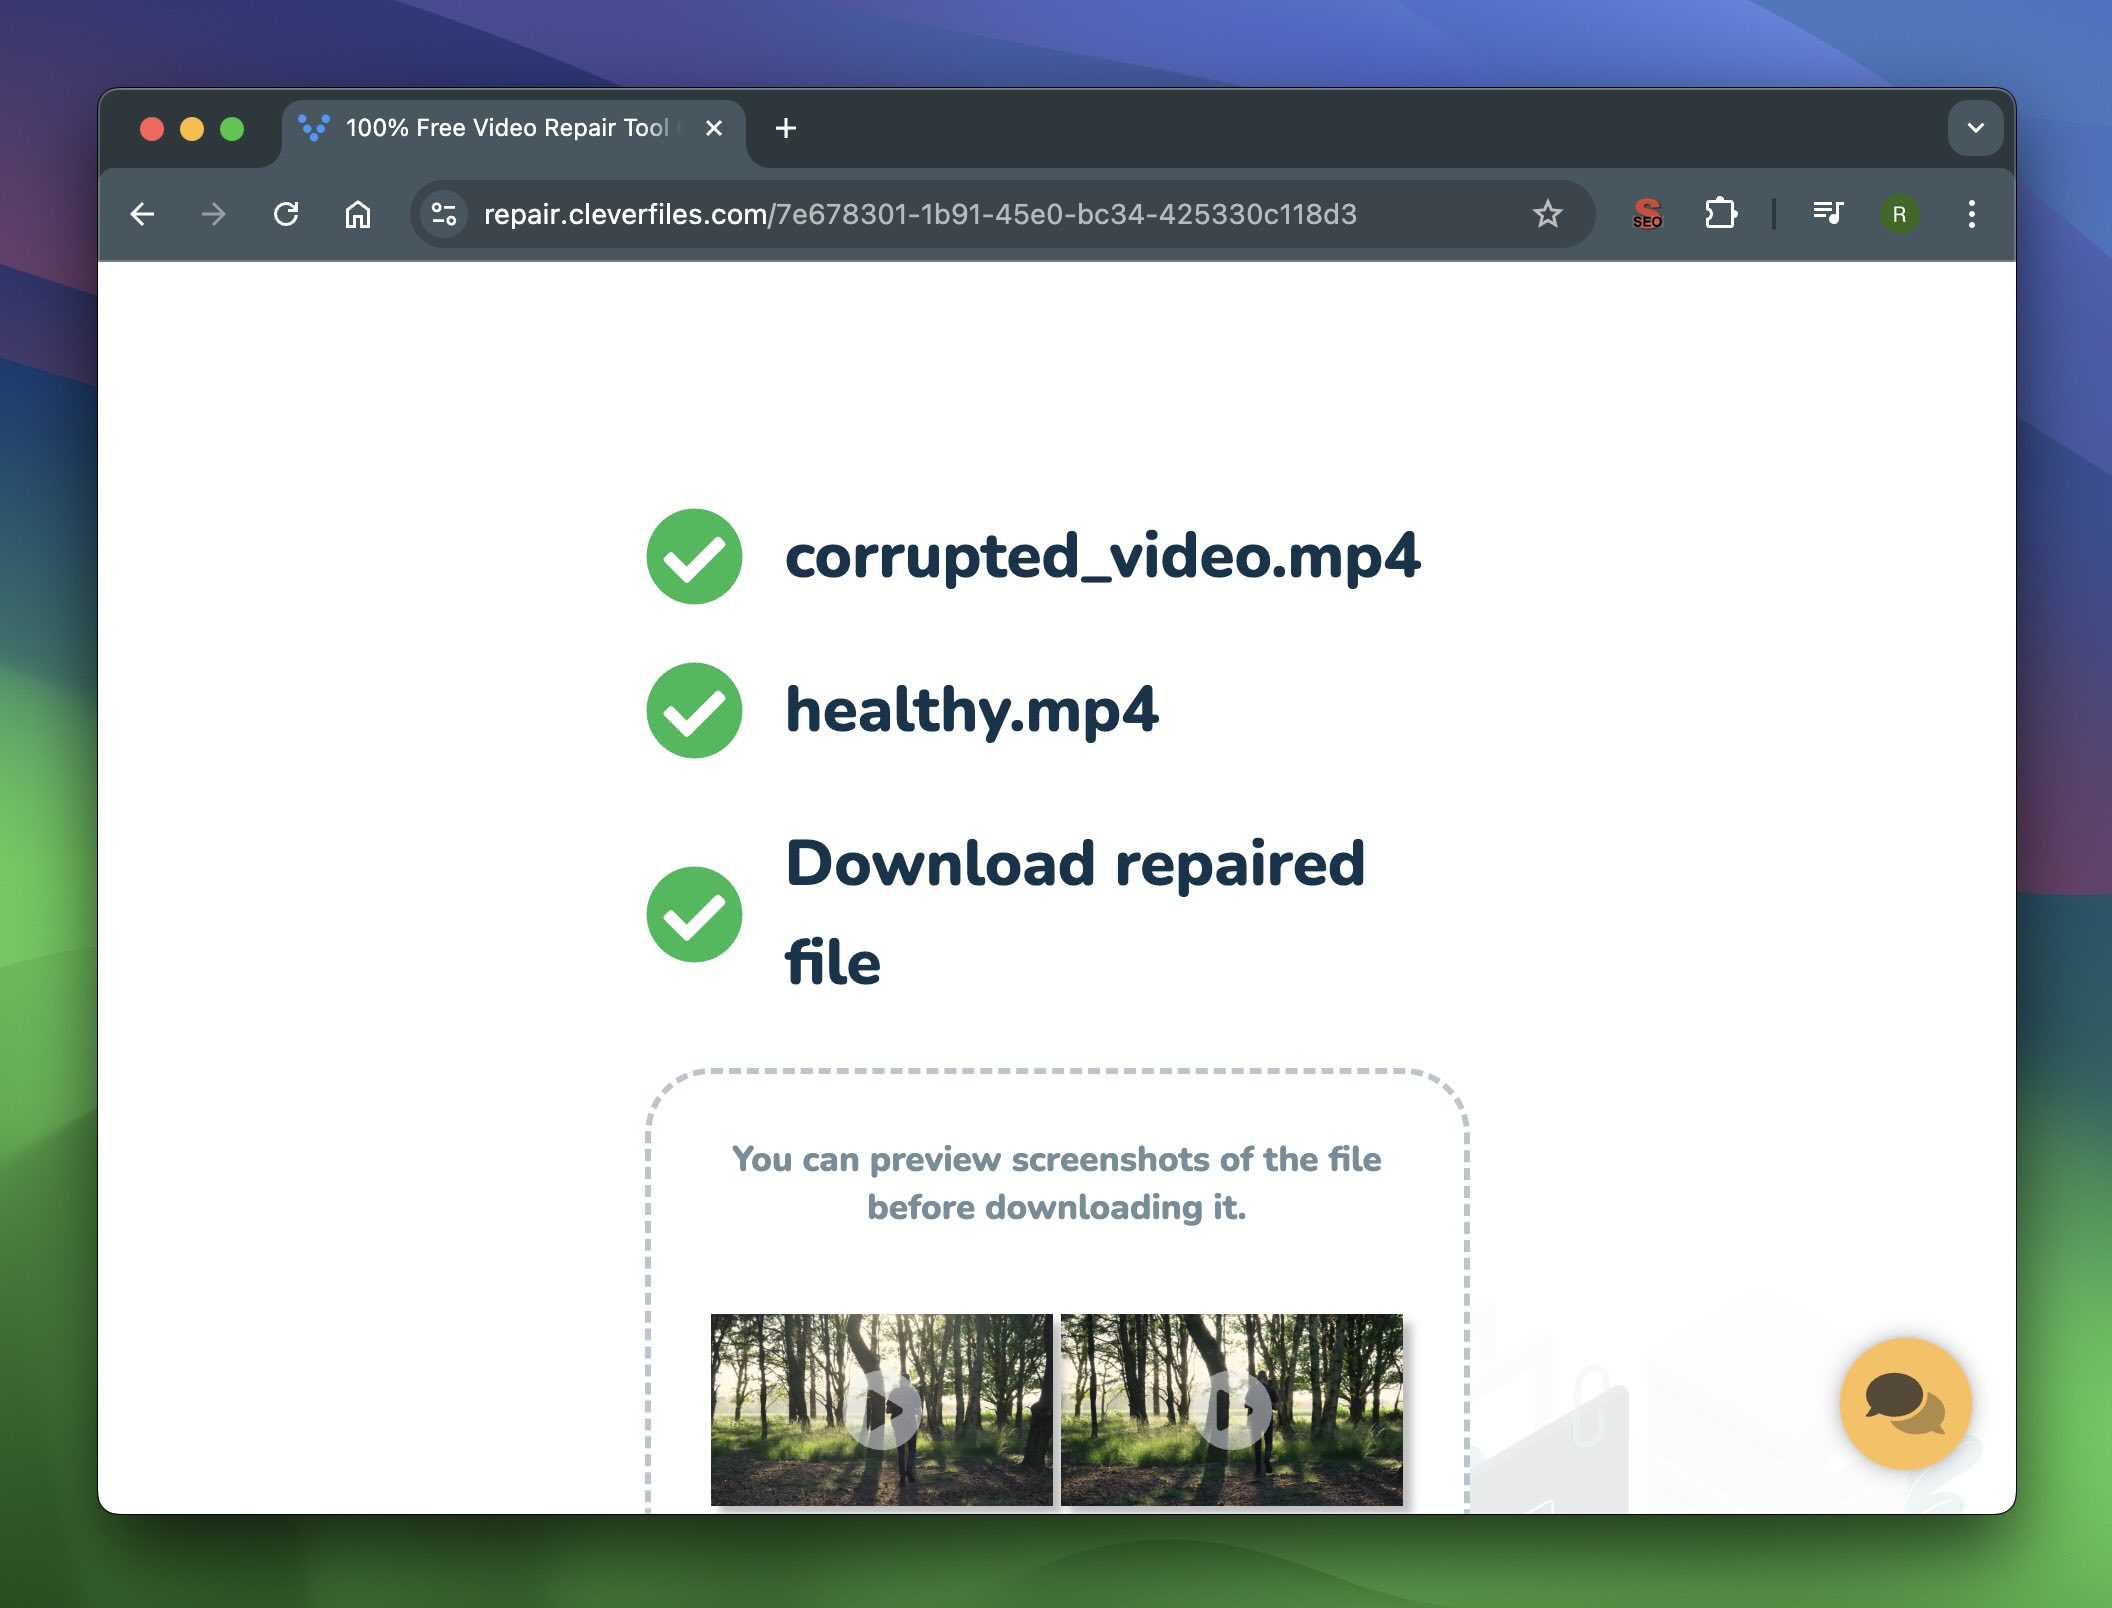Image resolution: width=2112 pixels, height=1608 pixels.
Task: Click the corrupted_video.mp4 file name
Action: pos(1102,556)
